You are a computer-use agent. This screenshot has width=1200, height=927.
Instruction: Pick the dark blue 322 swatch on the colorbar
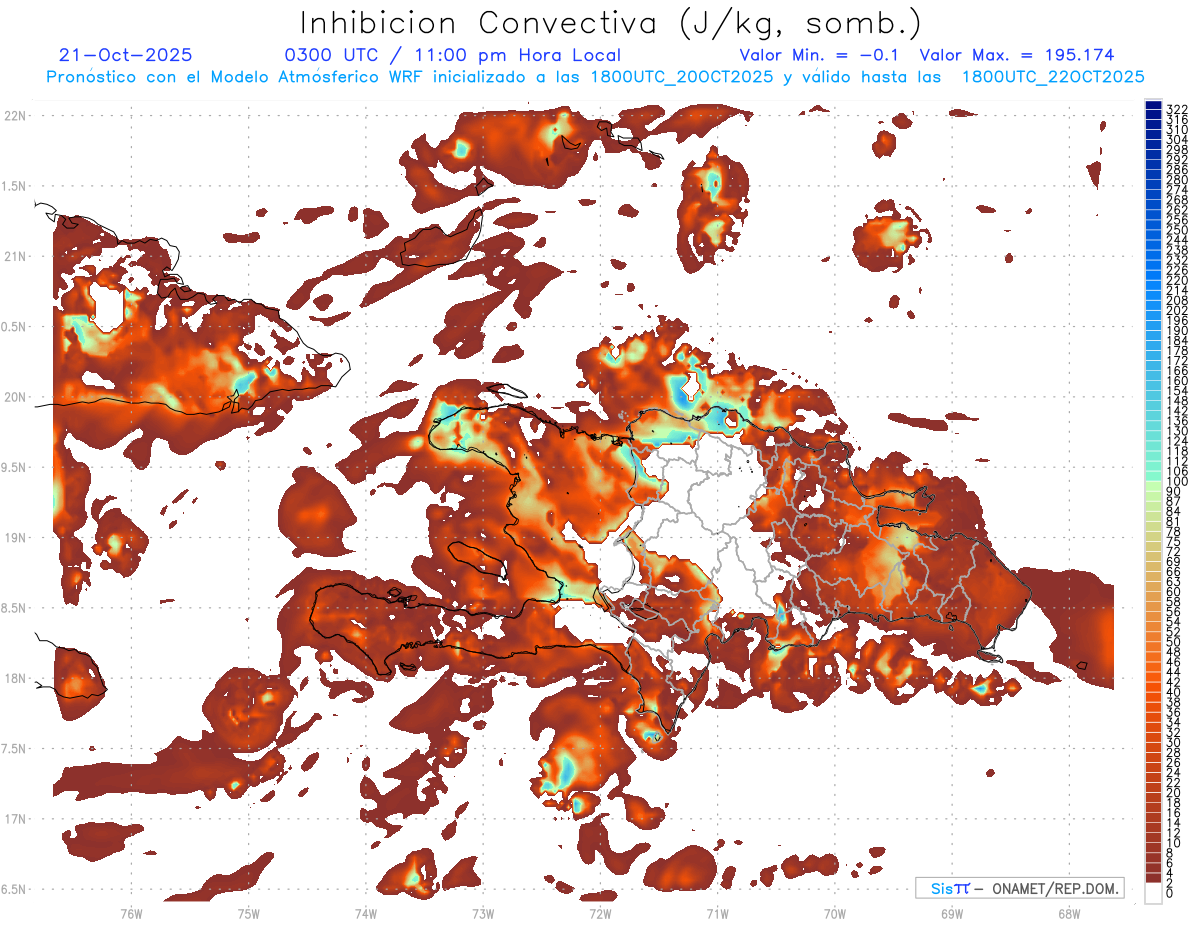(x=1154, y=107)
